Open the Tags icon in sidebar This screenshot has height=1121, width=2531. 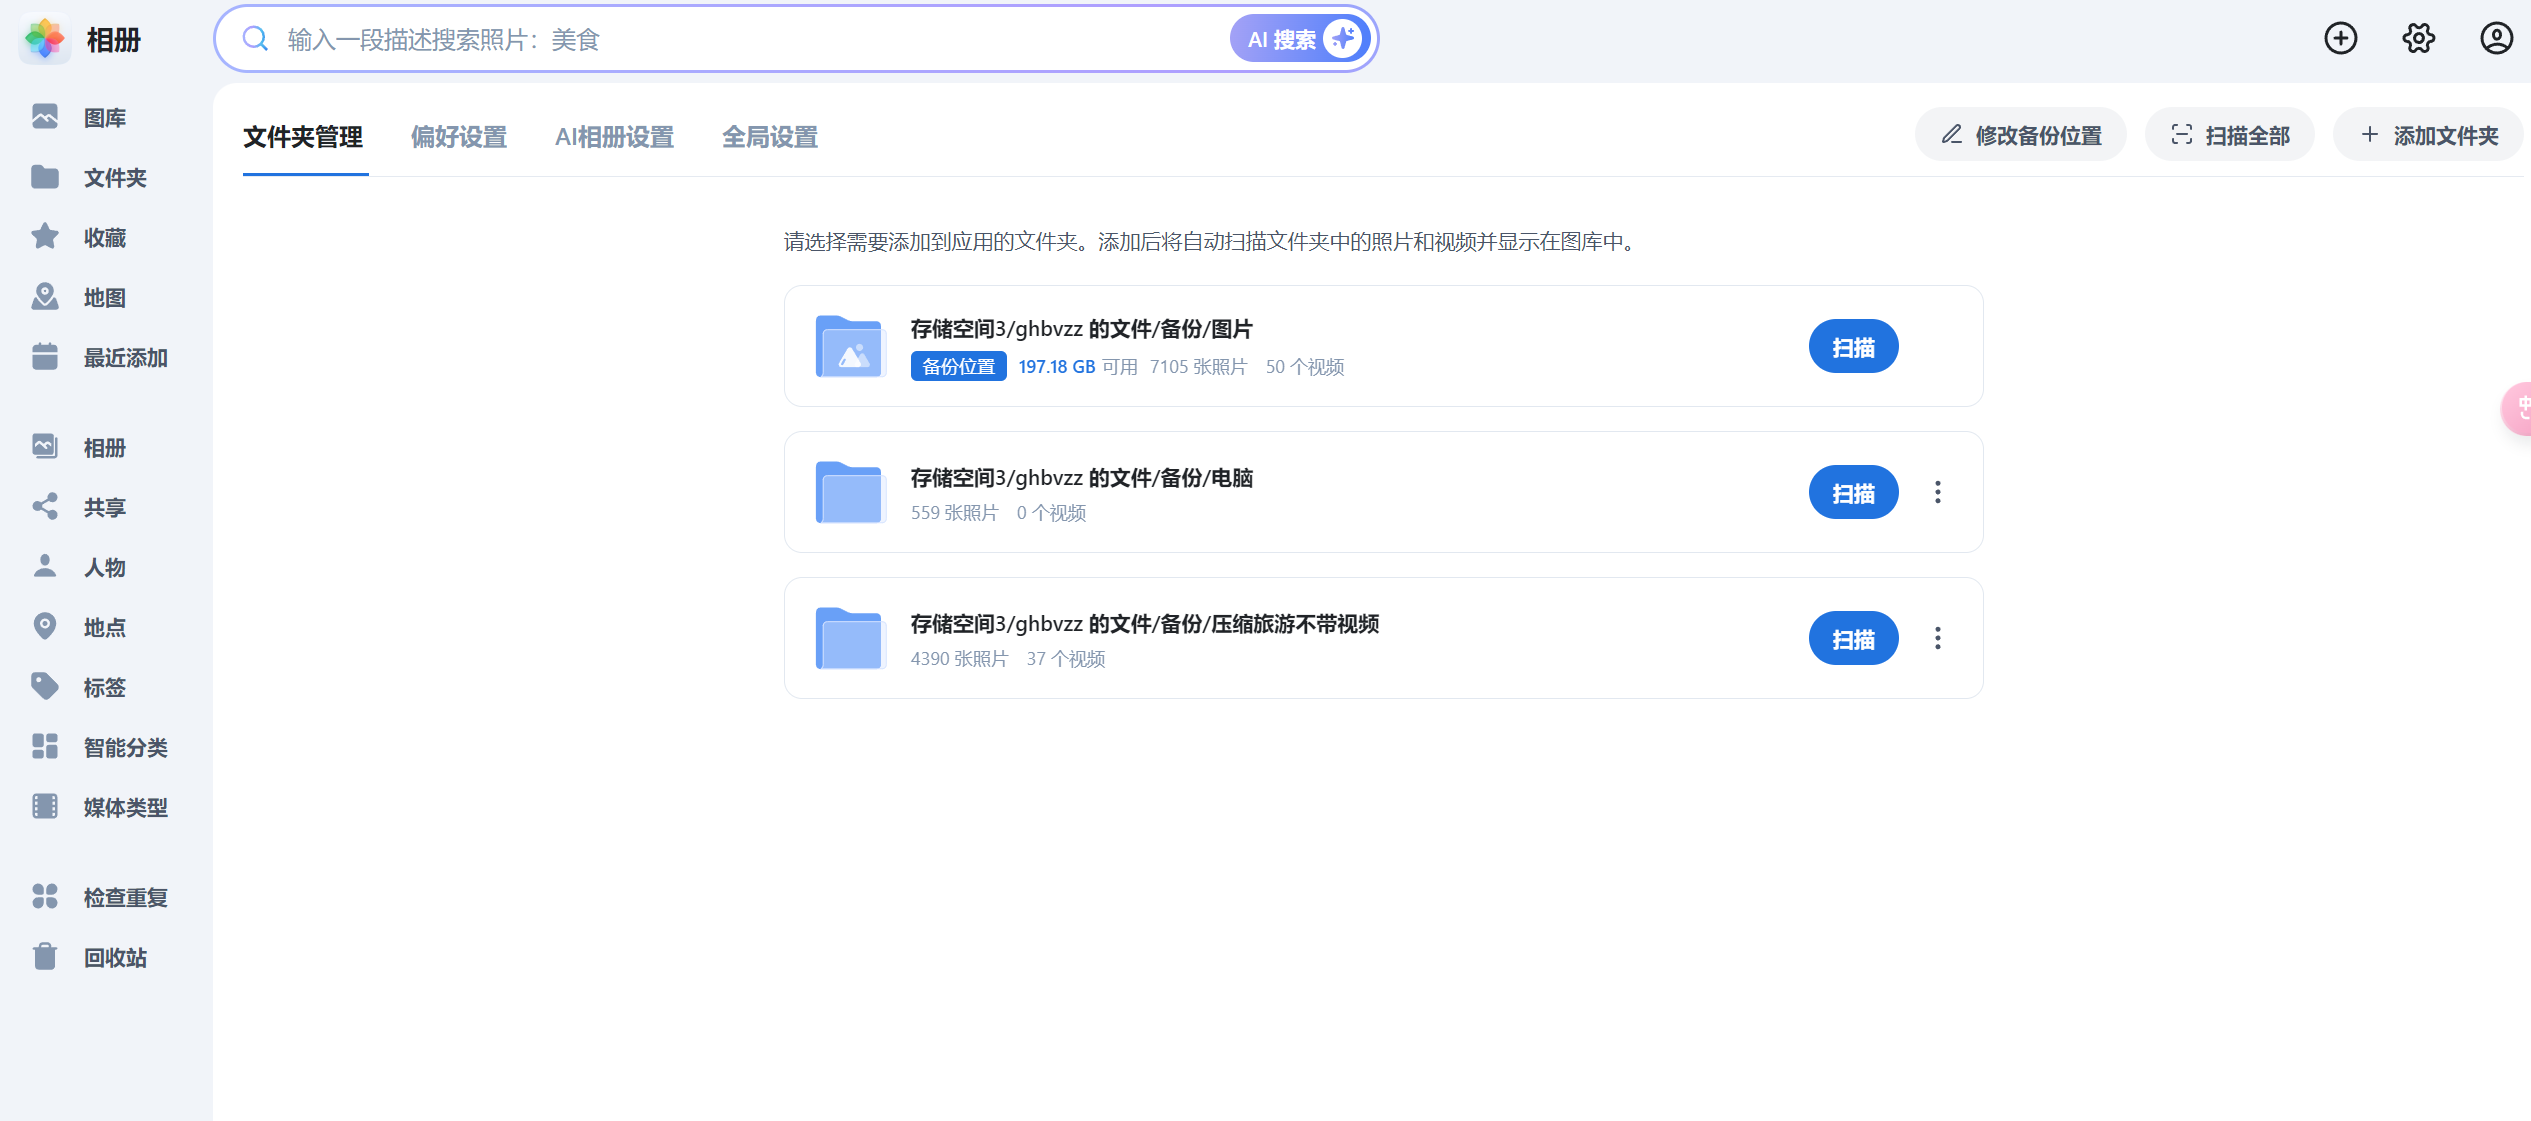coord(45,687)
